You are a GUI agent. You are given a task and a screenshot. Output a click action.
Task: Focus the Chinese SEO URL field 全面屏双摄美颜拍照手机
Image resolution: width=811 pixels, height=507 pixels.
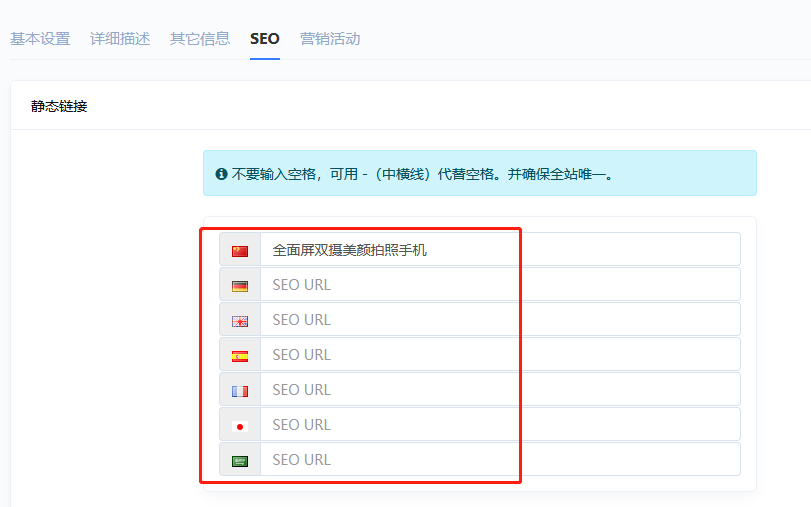coord(500,249)
